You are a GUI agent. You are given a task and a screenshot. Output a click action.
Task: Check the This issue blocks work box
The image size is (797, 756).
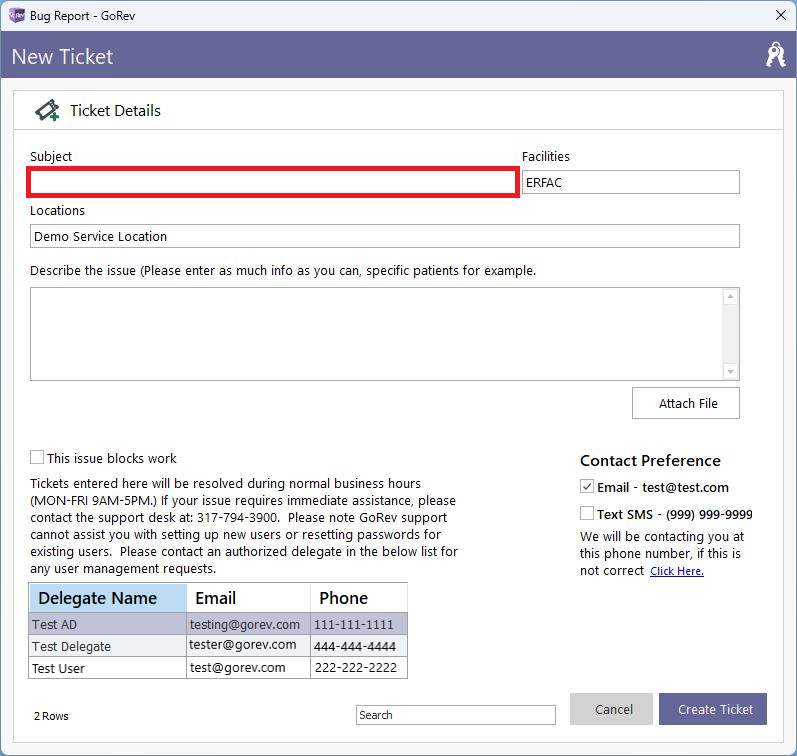(x=37, y=457)
